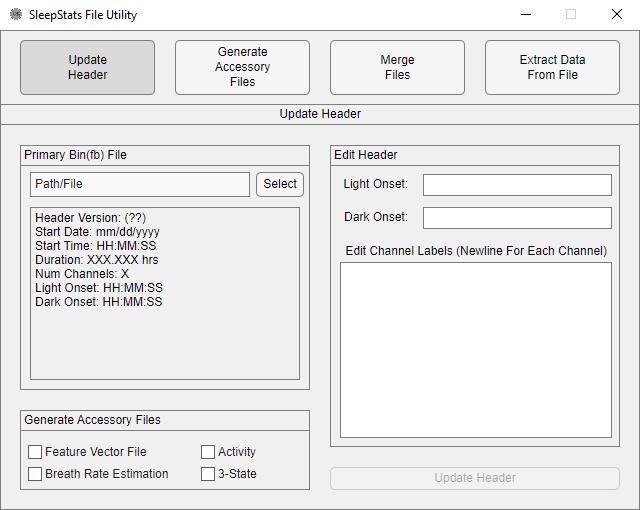Click the Light Onset input field
This screenshot has height=510, width=640.
click(x=517, y=185)
